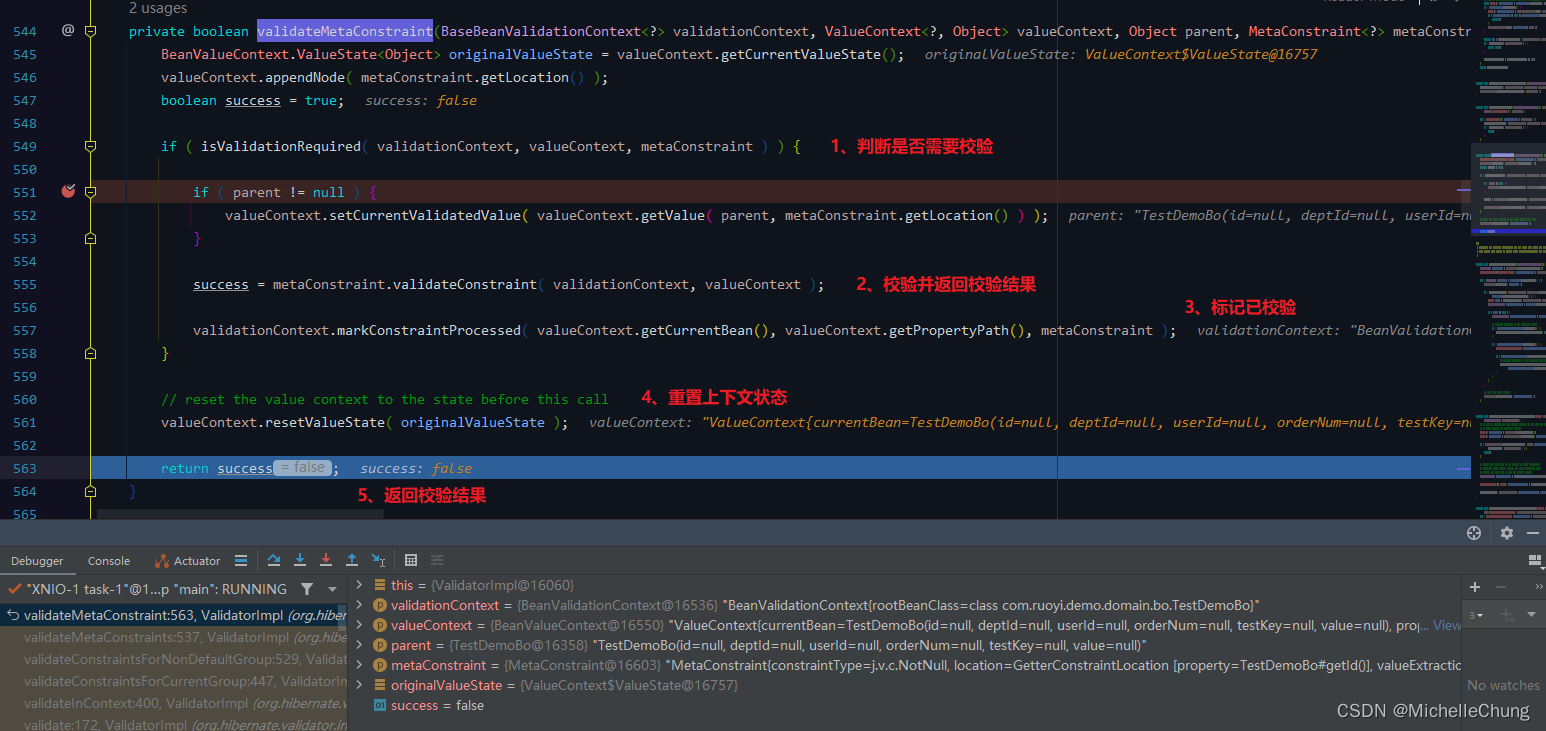Expand the validationContext variable node
The image size is (1546, 731).
(x=360, y=605)
